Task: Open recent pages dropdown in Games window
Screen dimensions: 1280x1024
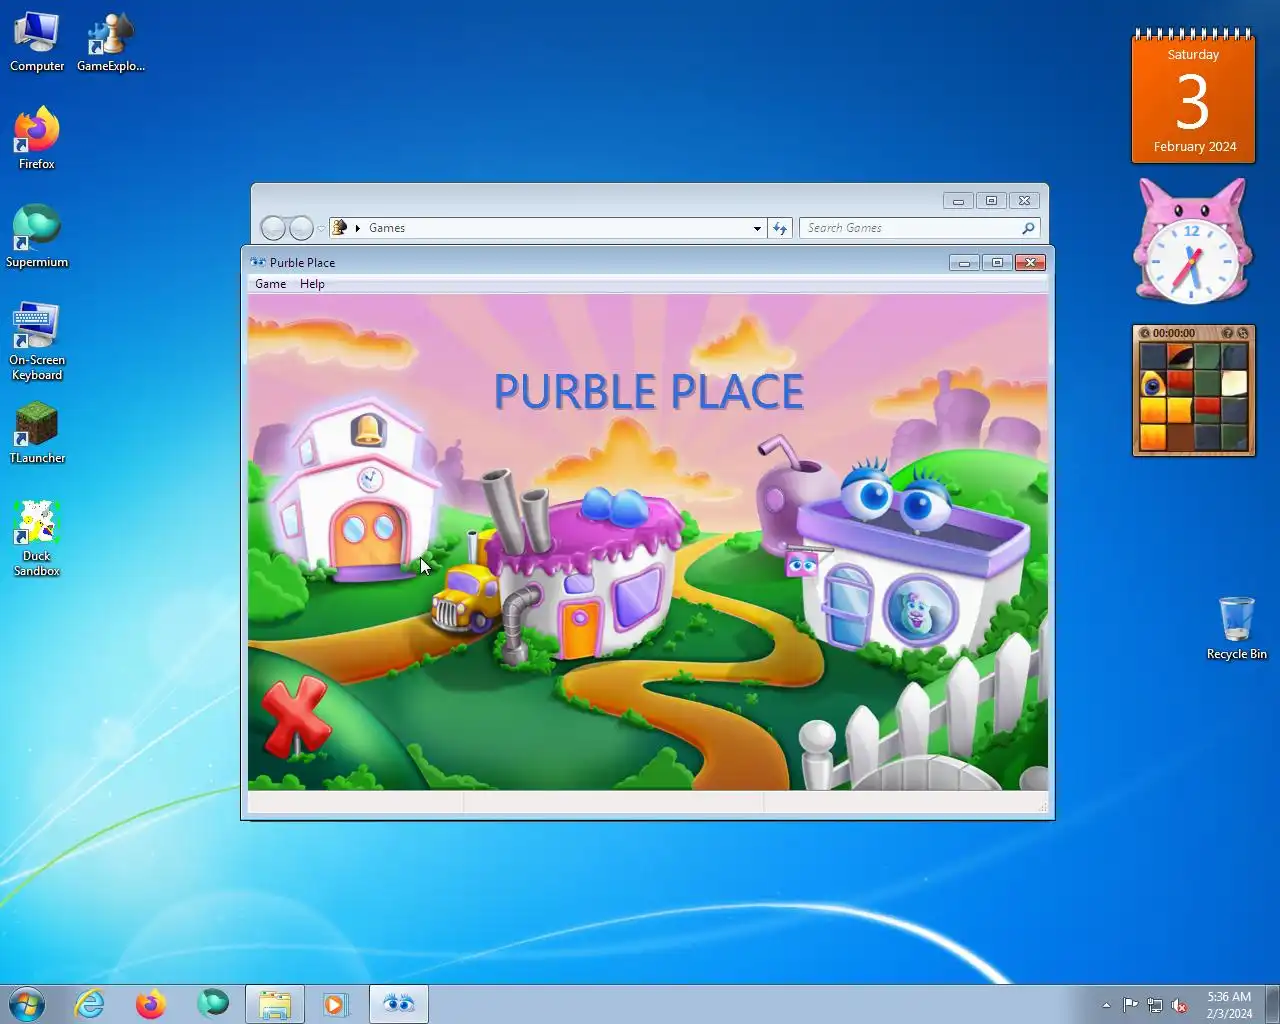Action: tap(321, 229)
